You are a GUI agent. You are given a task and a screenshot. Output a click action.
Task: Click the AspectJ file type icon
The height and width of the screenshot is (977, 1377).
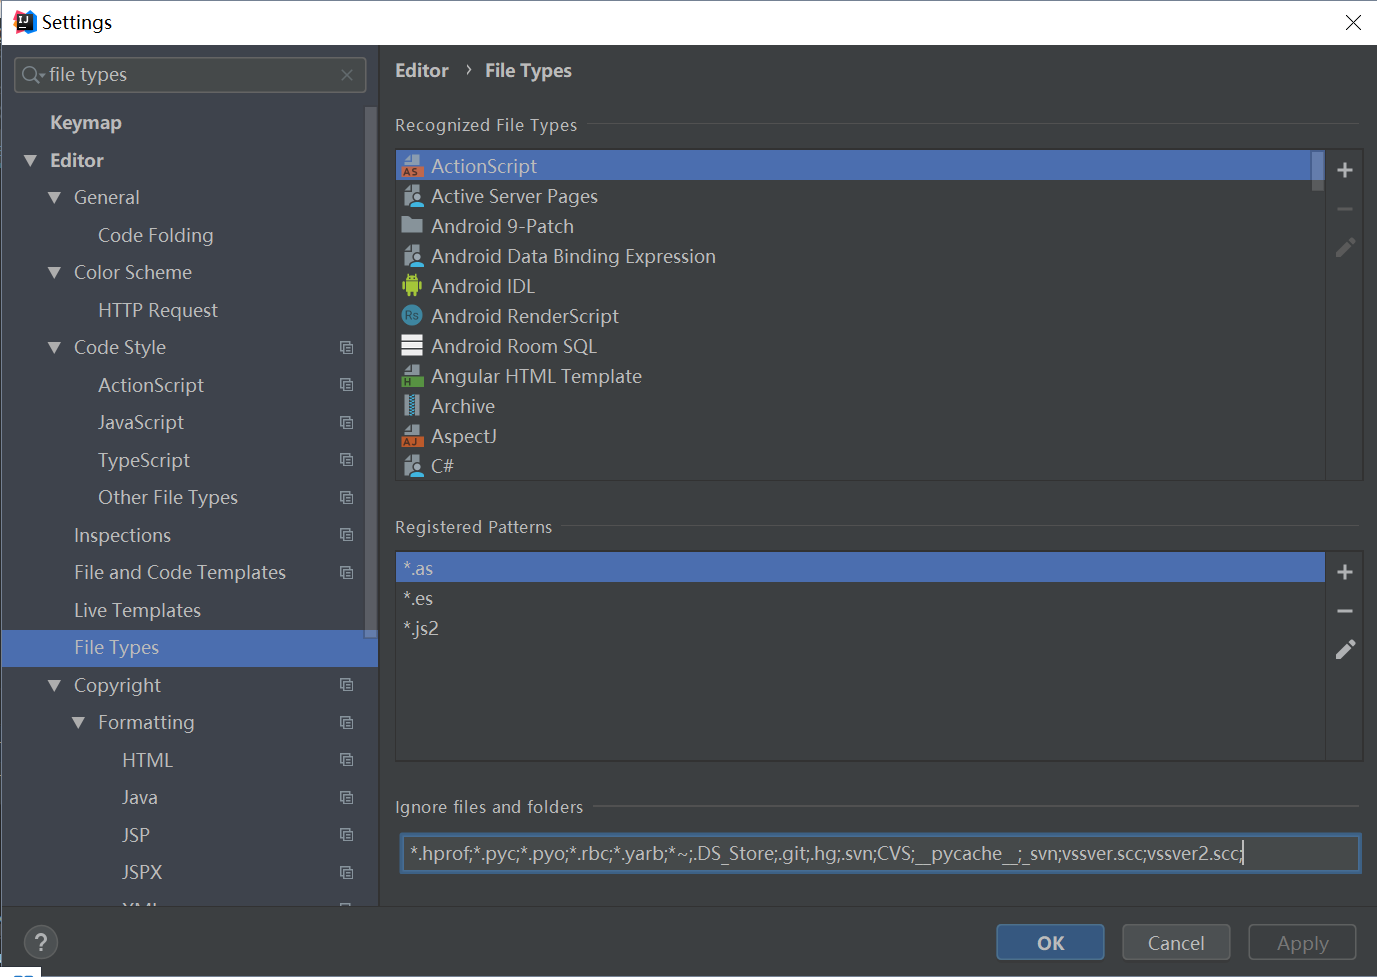(412, 436)
